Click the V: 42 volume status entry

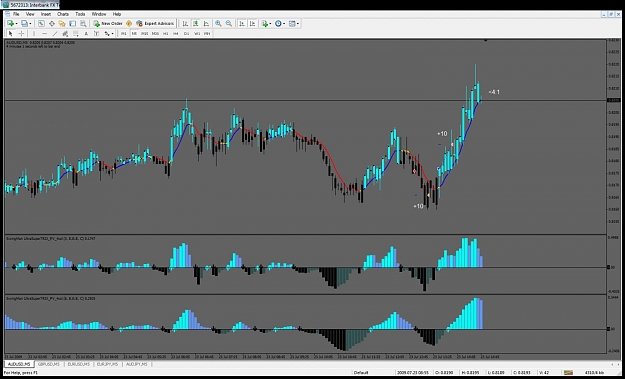click(x=543, y=373)
